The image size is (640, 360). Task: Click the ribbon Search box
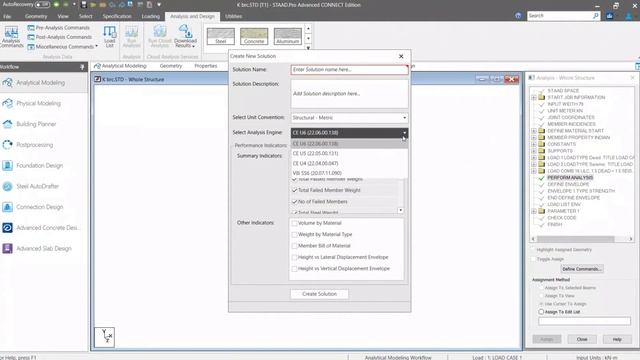point(563,16)
